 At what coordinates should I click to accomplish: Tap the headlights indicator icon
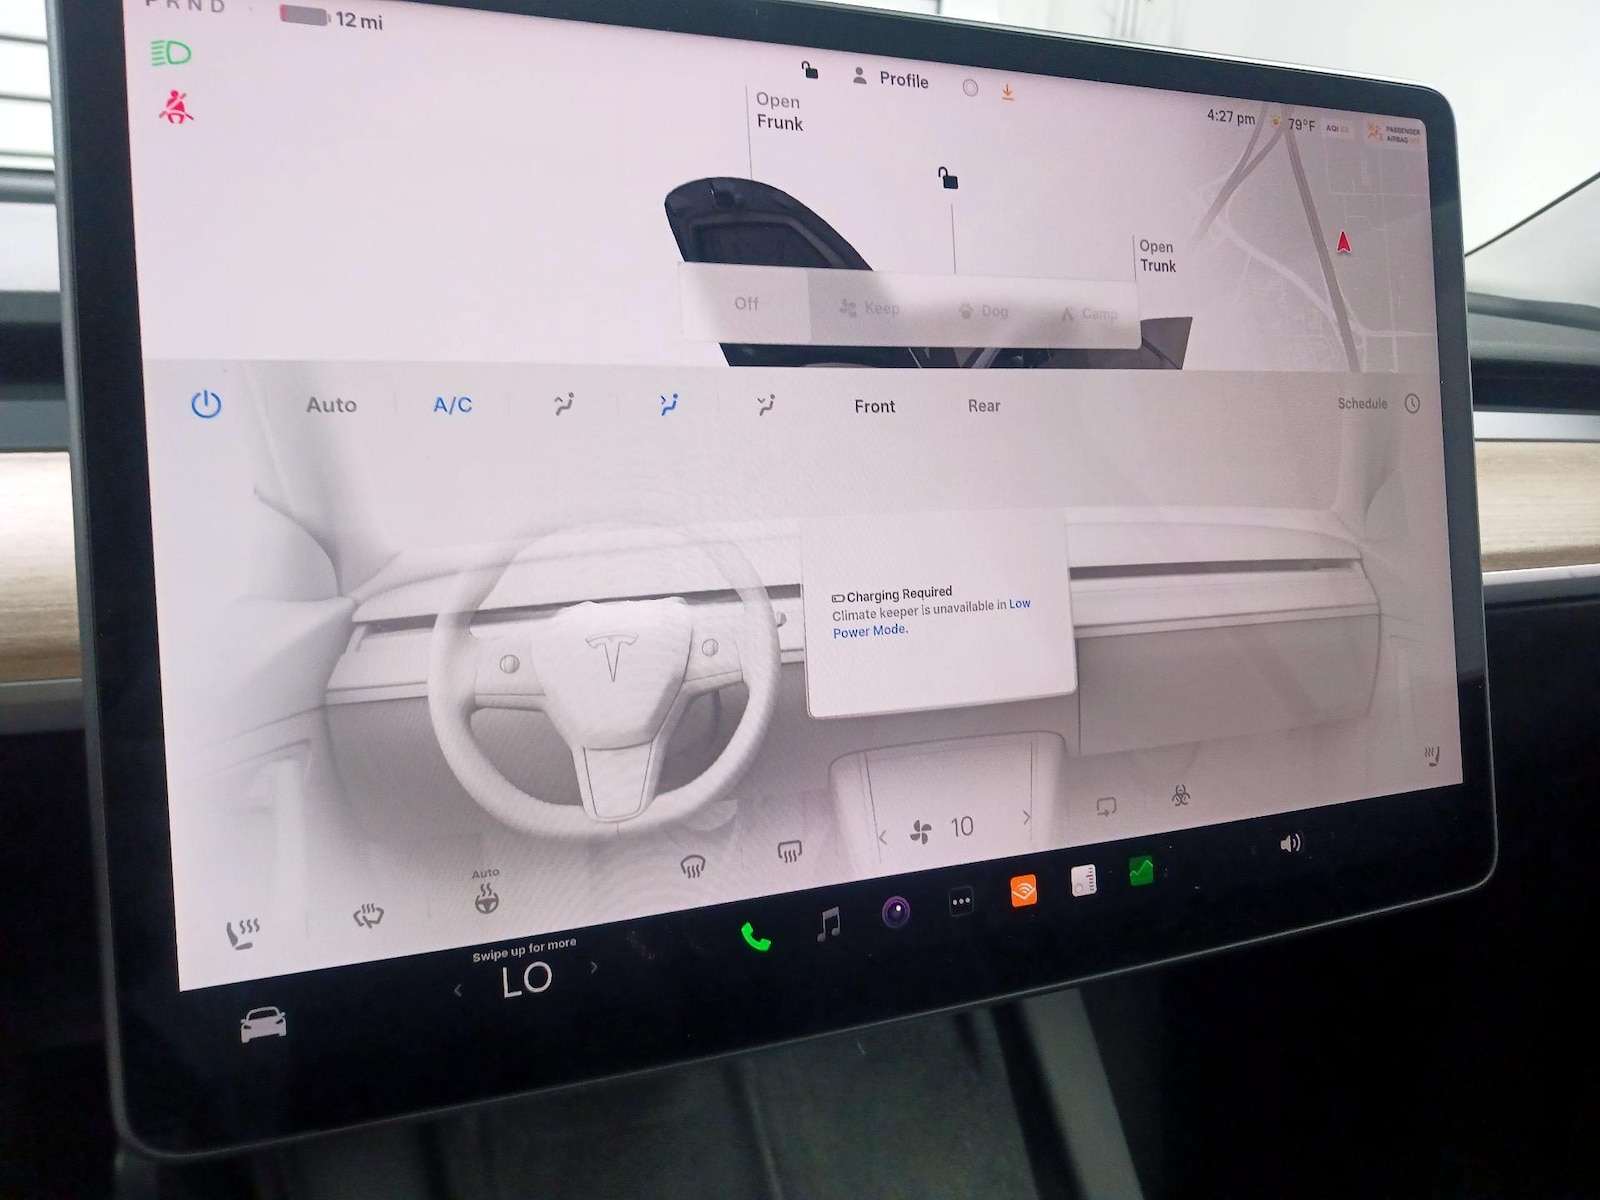tap(171, 53)
